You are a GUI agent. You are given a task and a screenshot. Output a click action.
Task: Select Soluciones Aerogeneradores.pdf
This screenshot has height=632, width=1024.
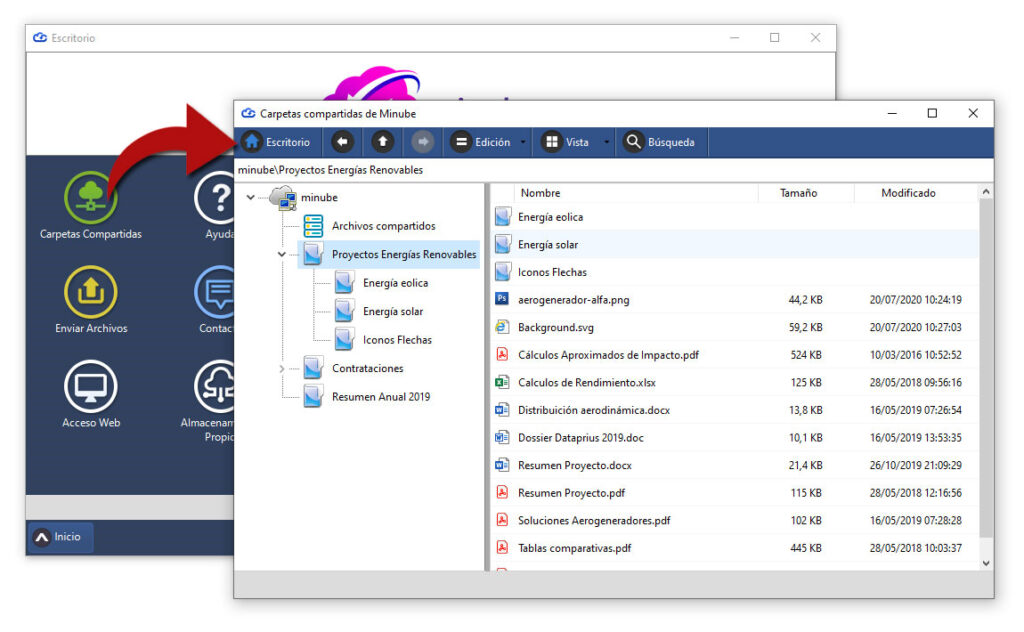(735, 520)
